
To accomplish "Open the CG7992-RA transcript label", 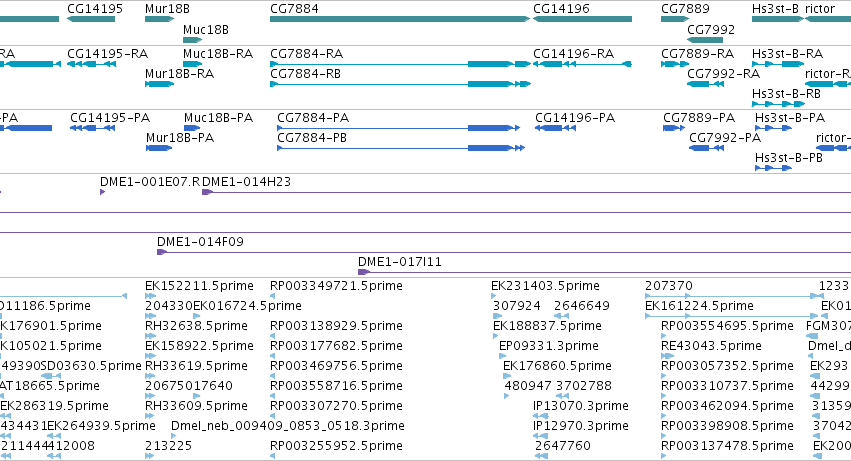I will tap(723, 74).
